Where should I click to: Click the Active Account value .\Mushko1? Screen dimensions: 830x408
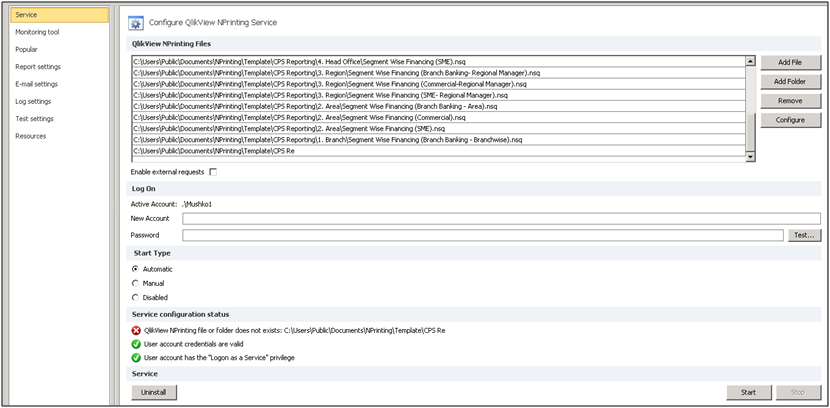pyautogui.click(x=197, y=204)
